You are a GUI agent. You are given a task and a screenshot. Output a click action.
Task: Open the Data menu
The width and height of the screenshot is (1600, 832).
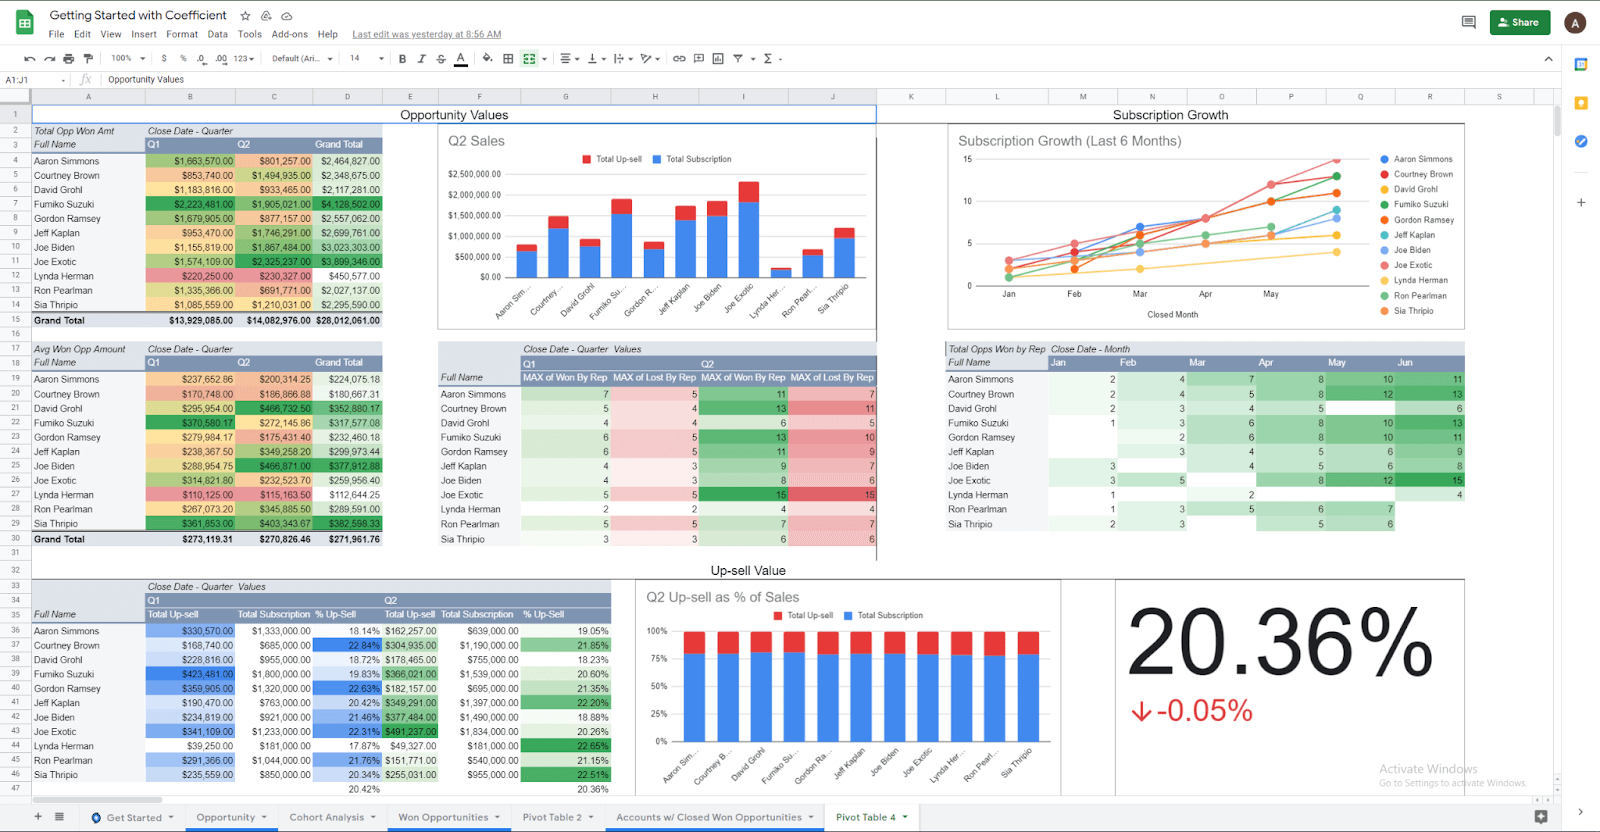(x=217, y=34)
